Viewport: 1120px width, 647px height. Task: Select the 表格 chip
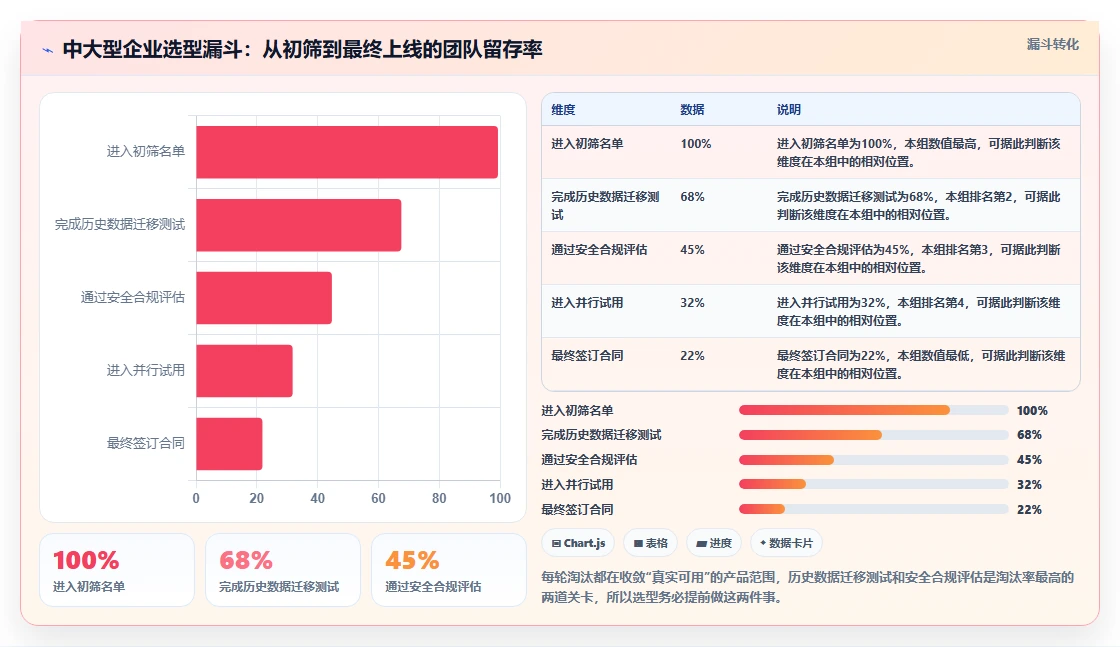pos(651,543)
